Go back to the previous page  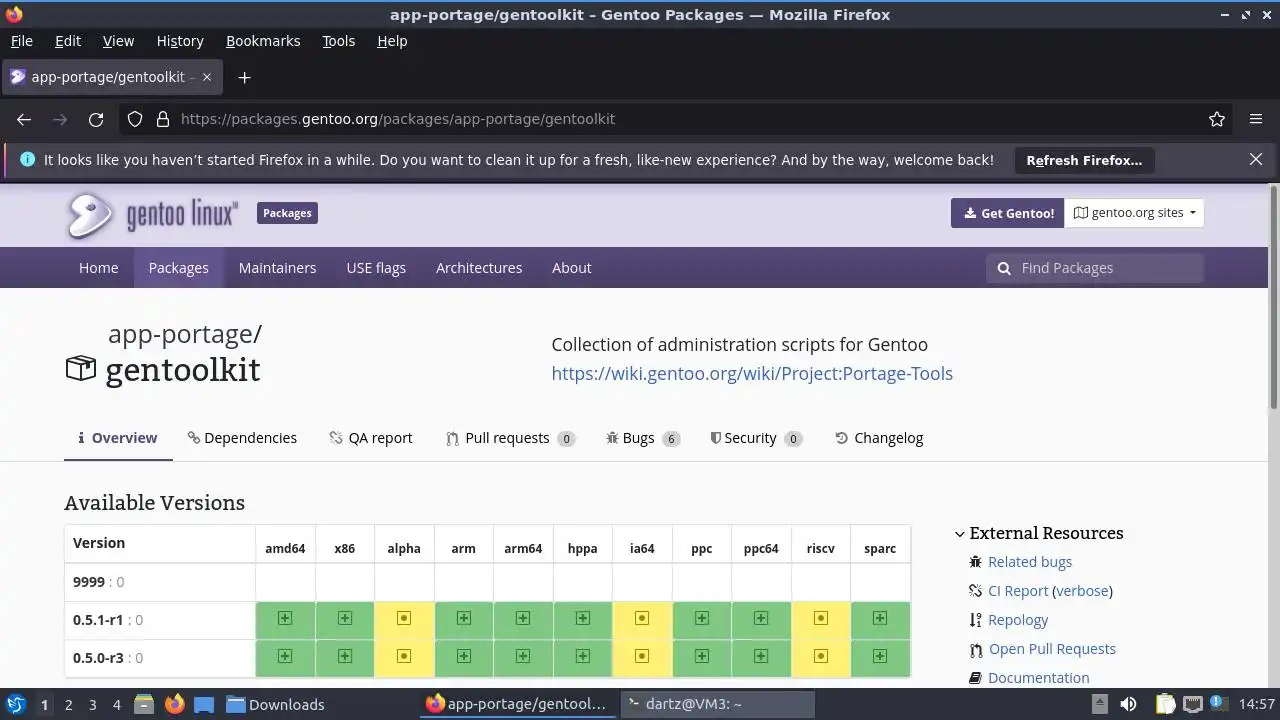pos(24,119)
